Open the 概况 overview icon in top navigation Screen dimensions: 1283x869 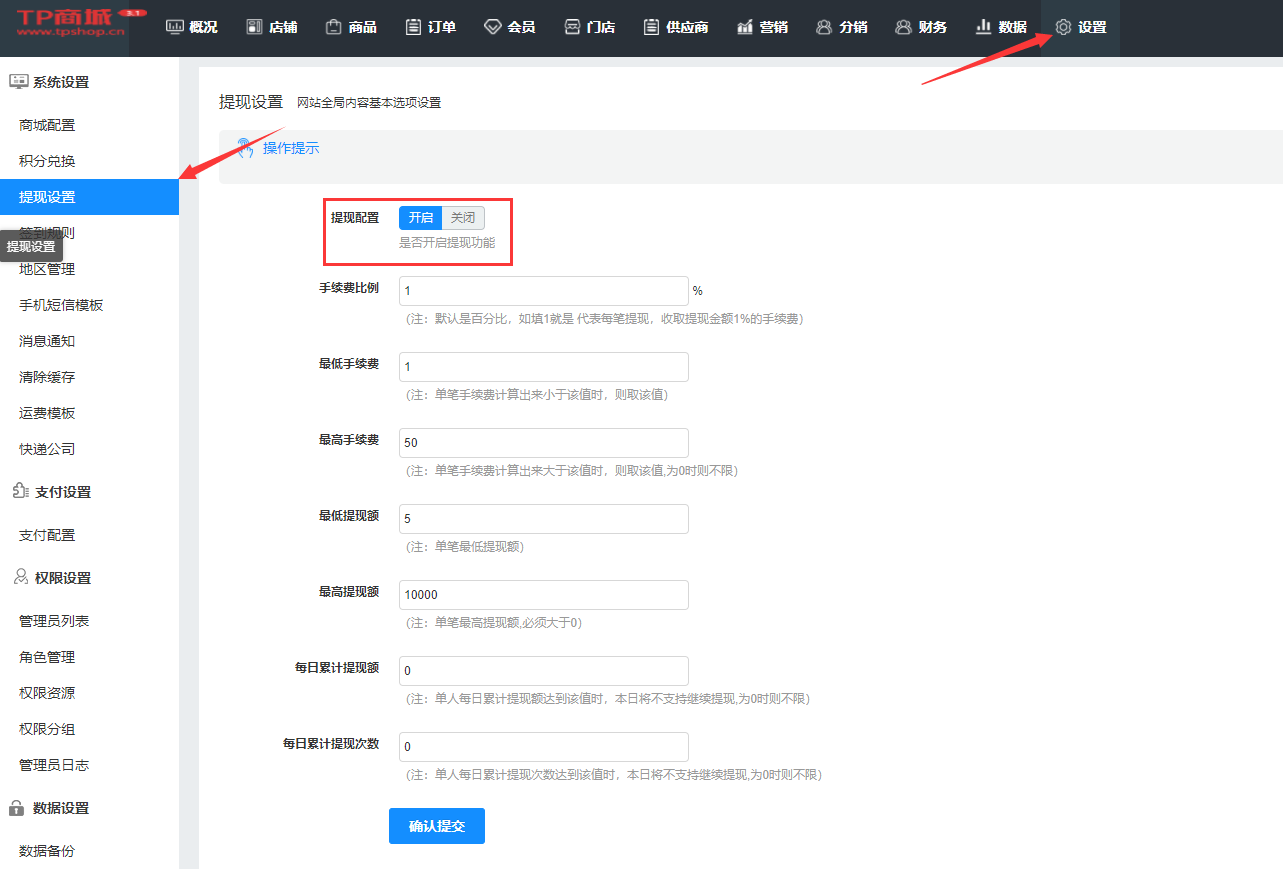pos(175,27)
